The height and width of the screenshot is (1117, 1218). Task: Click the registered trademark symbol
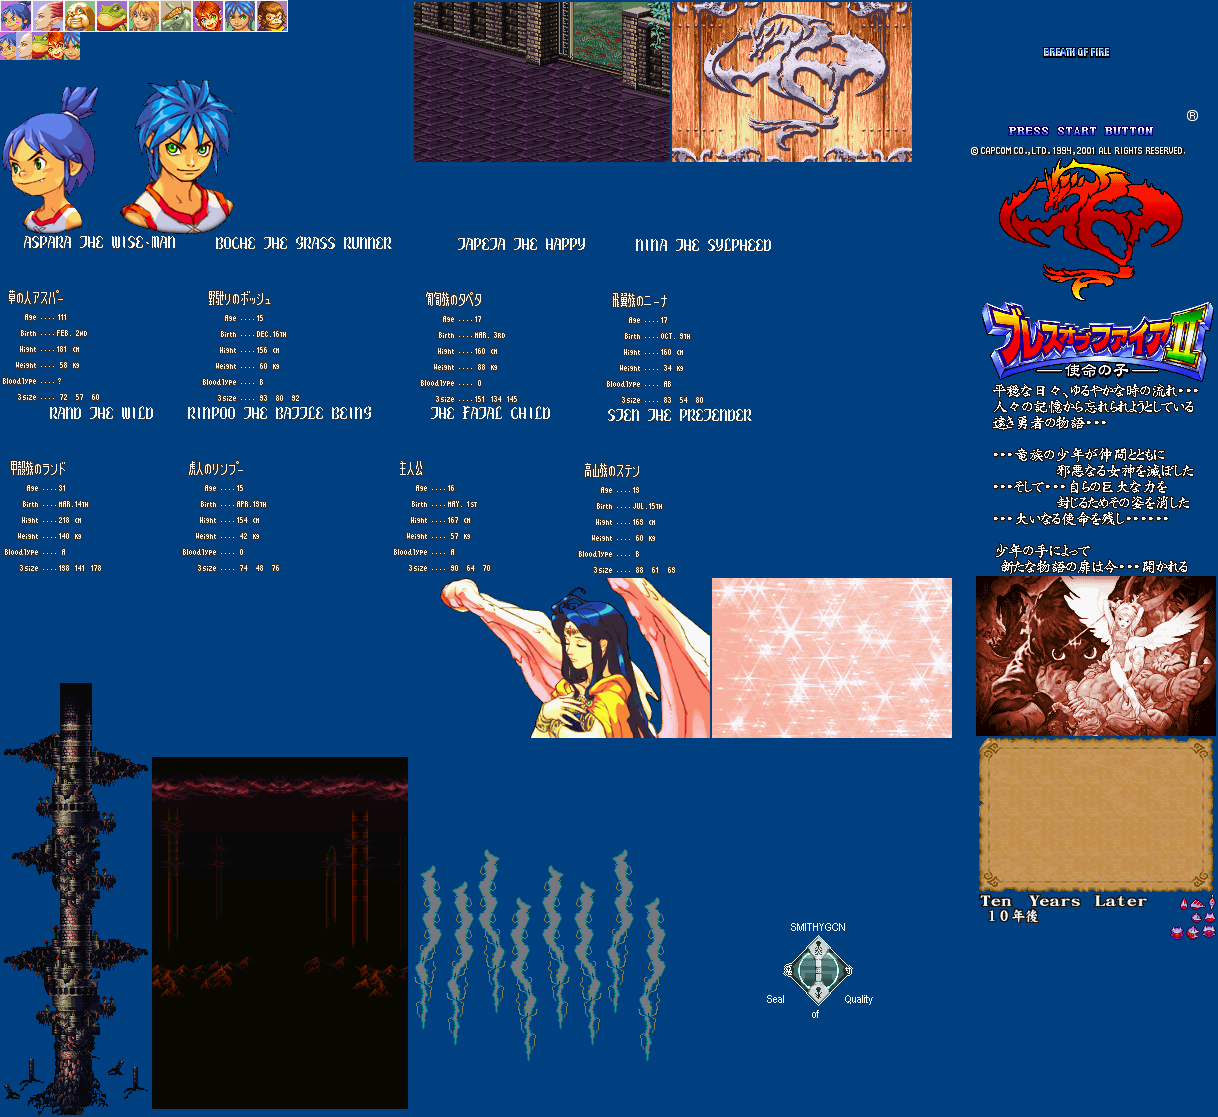[1192, 116]
